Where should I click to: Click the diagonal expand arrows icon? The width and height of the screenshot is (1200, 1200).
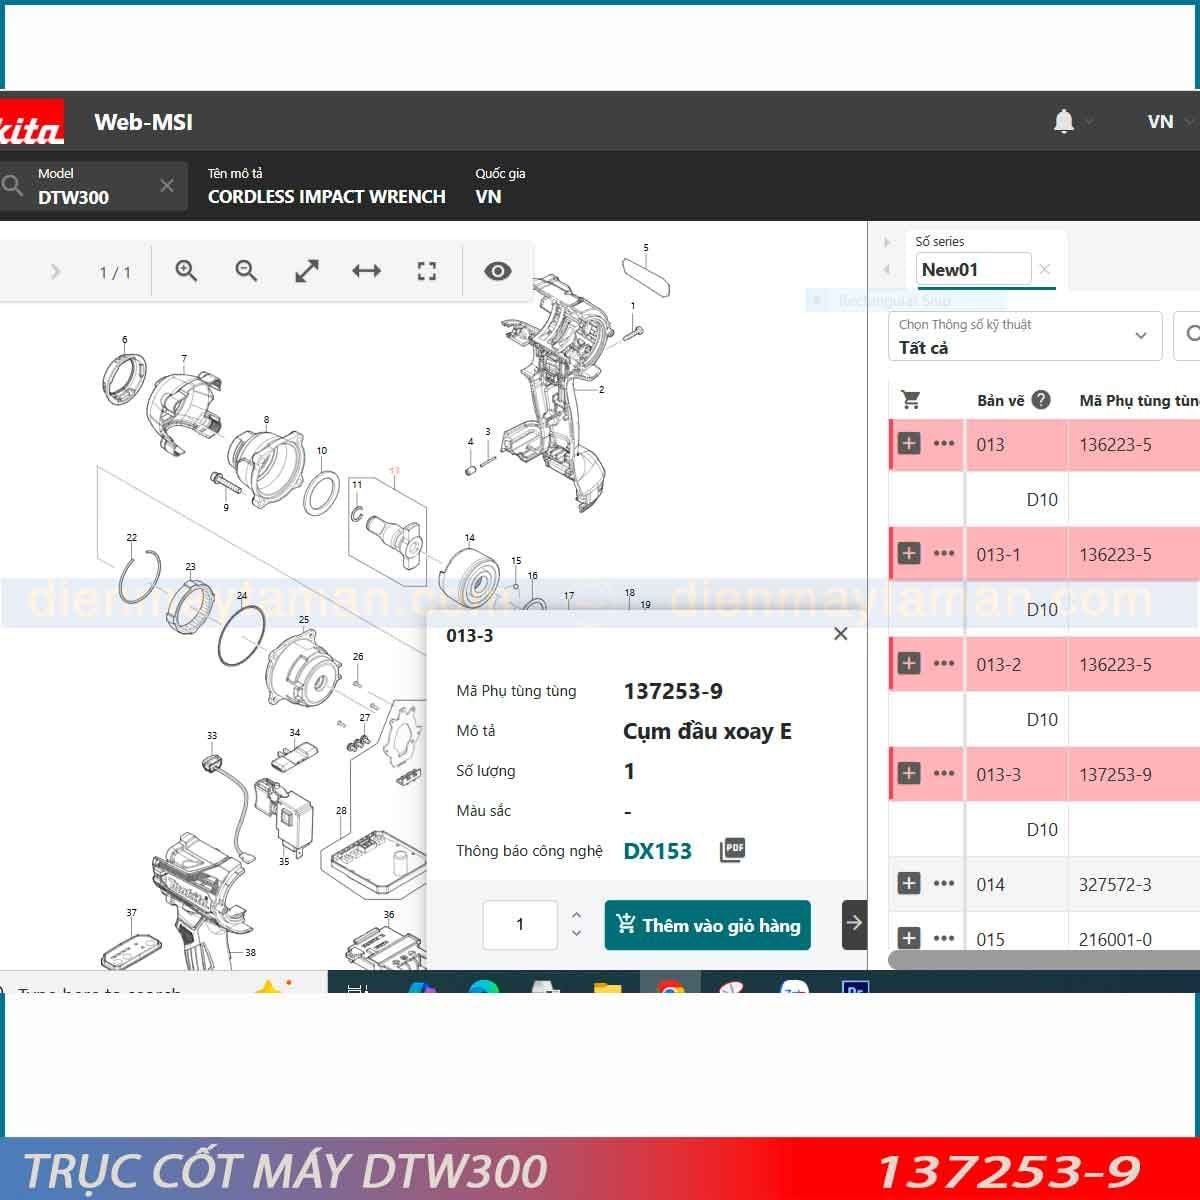307,271
